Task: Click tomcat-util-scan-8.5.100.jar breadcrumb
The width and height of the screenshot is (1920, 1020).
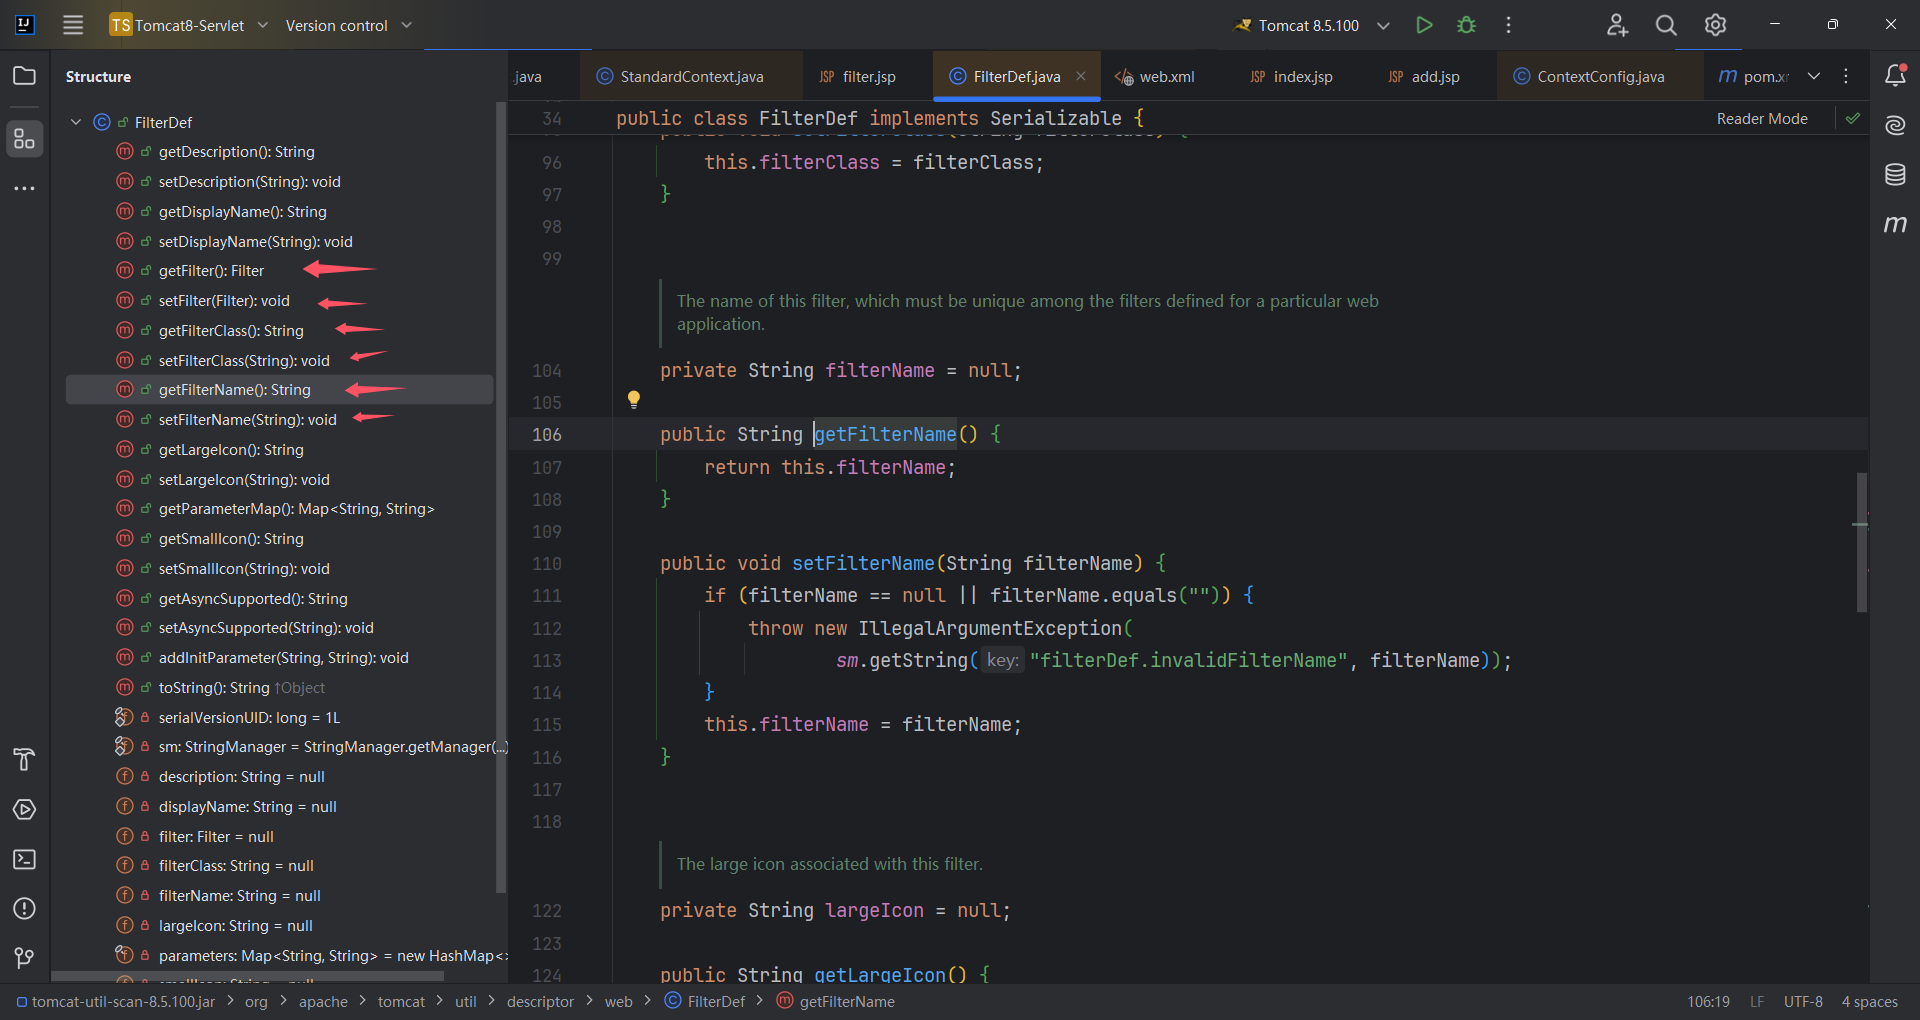Action: (x=116, y=1002)
